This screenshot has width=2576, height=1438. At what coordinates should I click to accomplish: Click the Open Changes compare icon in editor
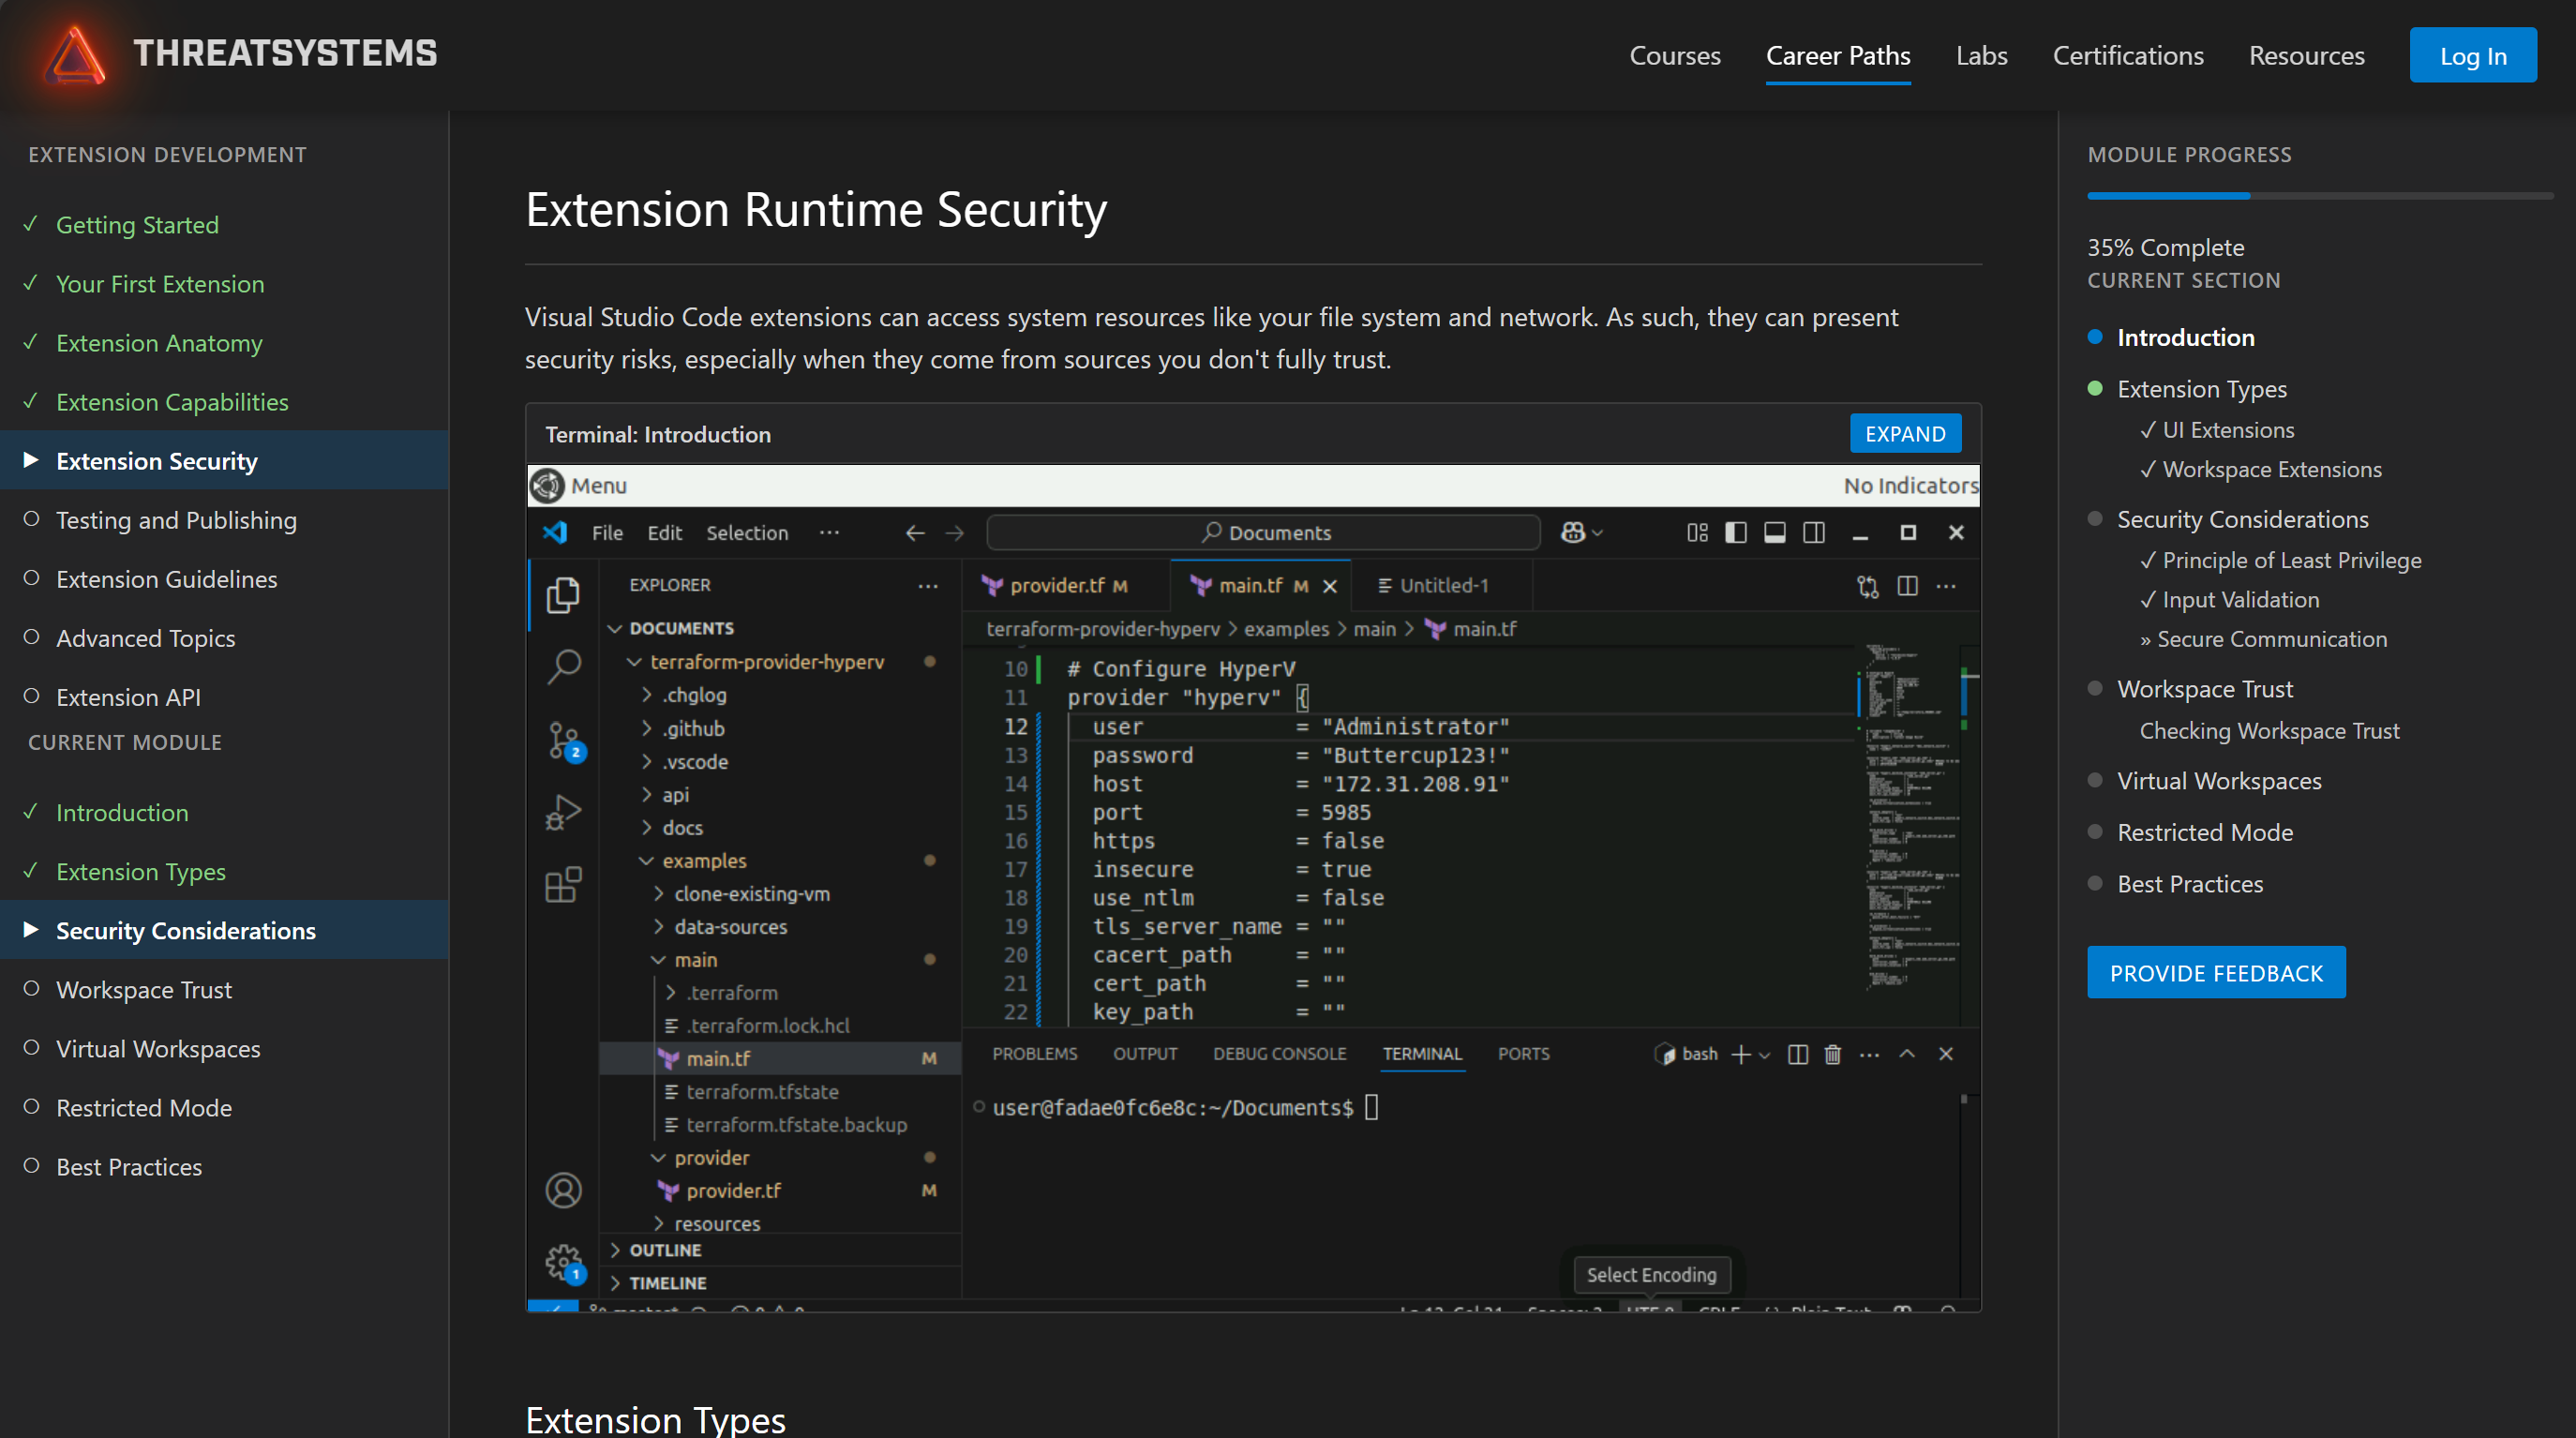coord(1868,586)
